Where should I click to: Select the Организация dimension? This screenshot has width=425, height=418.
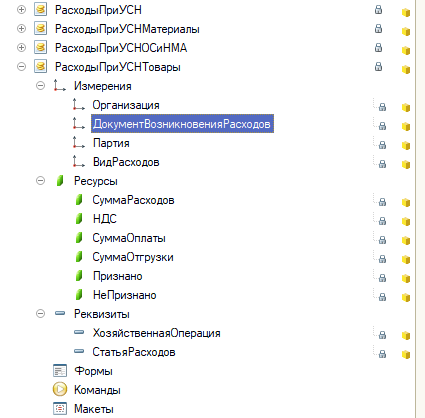coord(126,105)
